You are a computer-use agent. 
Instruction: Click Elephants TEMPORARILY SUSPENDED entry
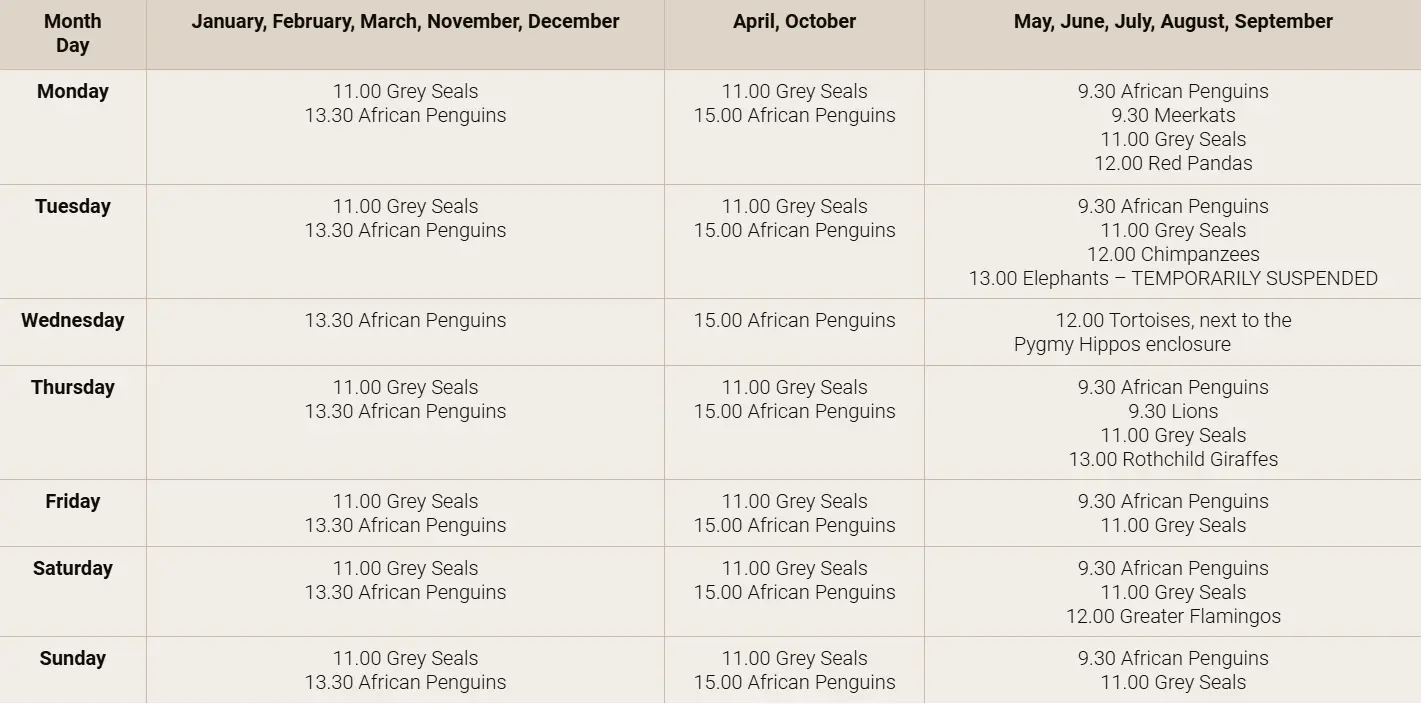pyautogui.click(x=1173, y=278)
